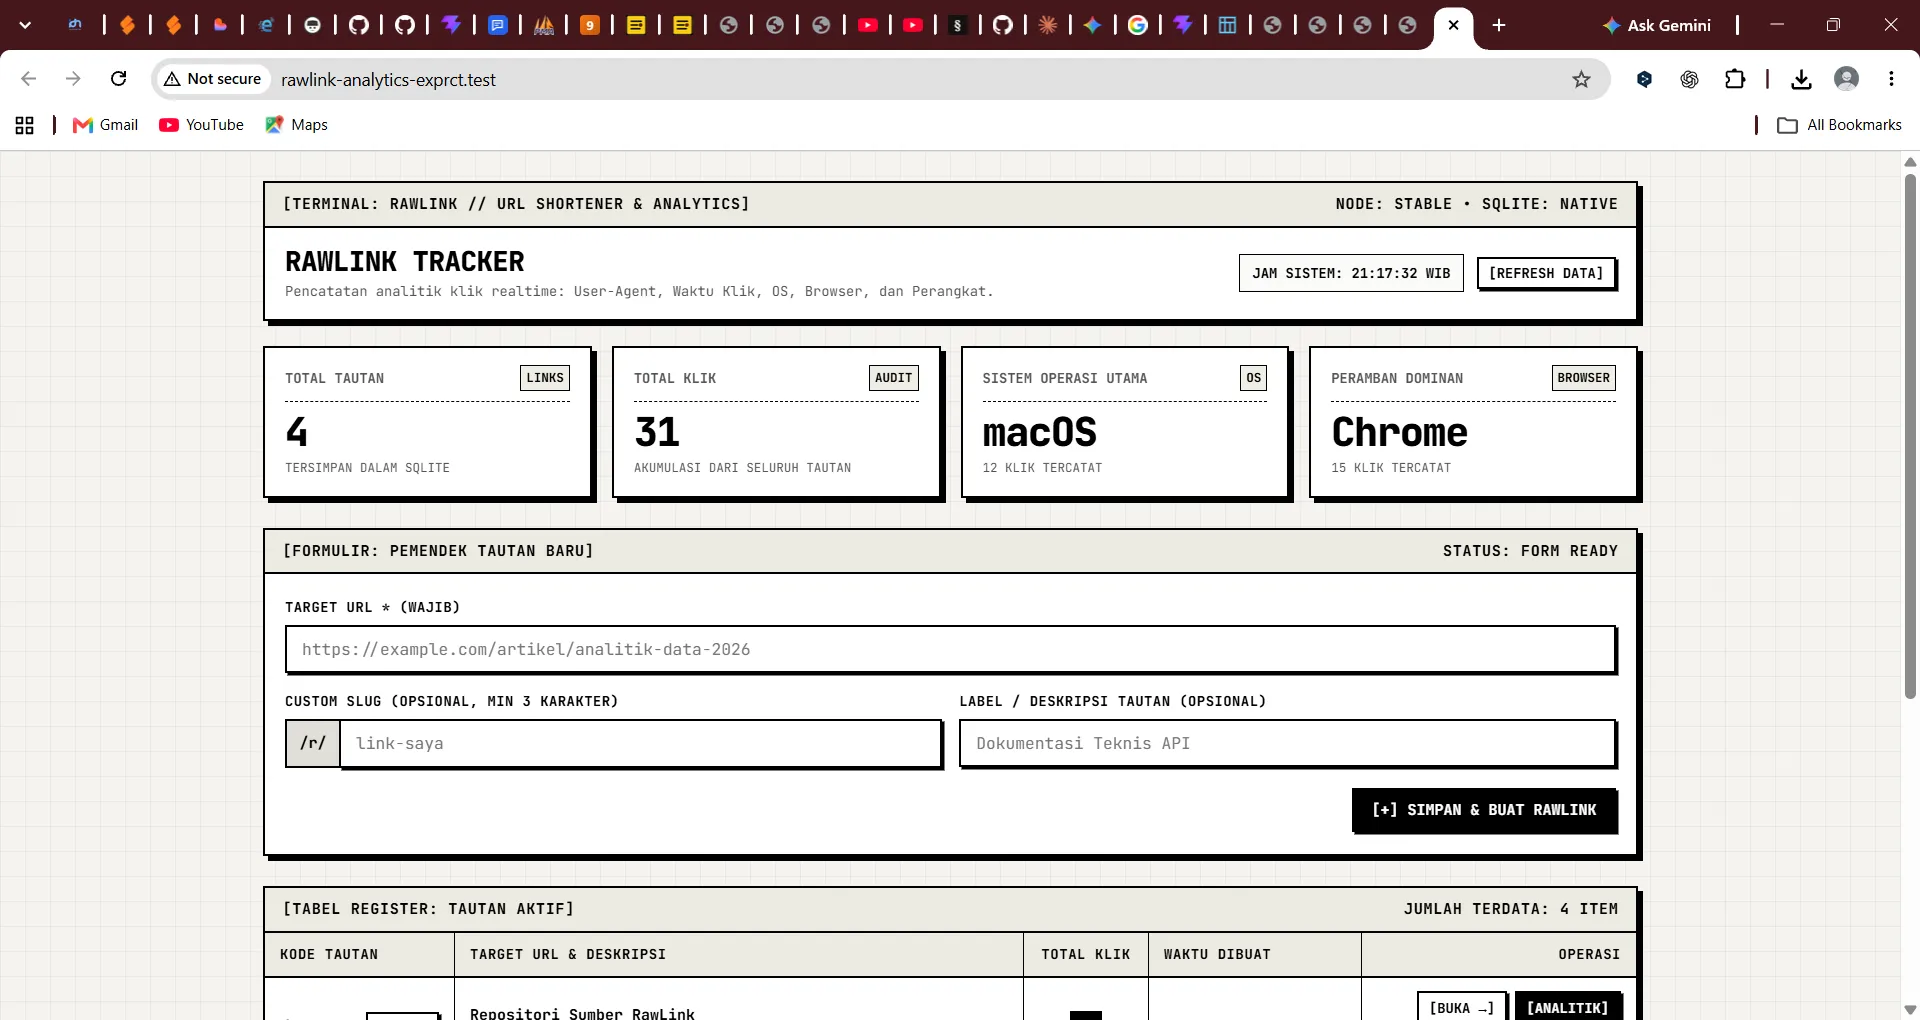Click the [BUKA →] button for Repositori row
Screen dimensions: 1920x1020
[1461, 1007]
